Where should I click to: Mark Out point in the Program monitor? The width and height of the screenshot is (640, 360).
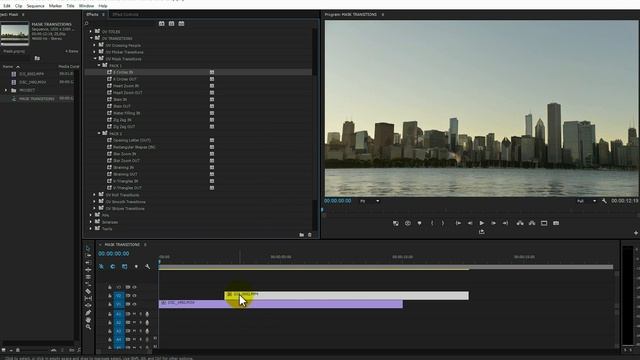tap(443, 223)
